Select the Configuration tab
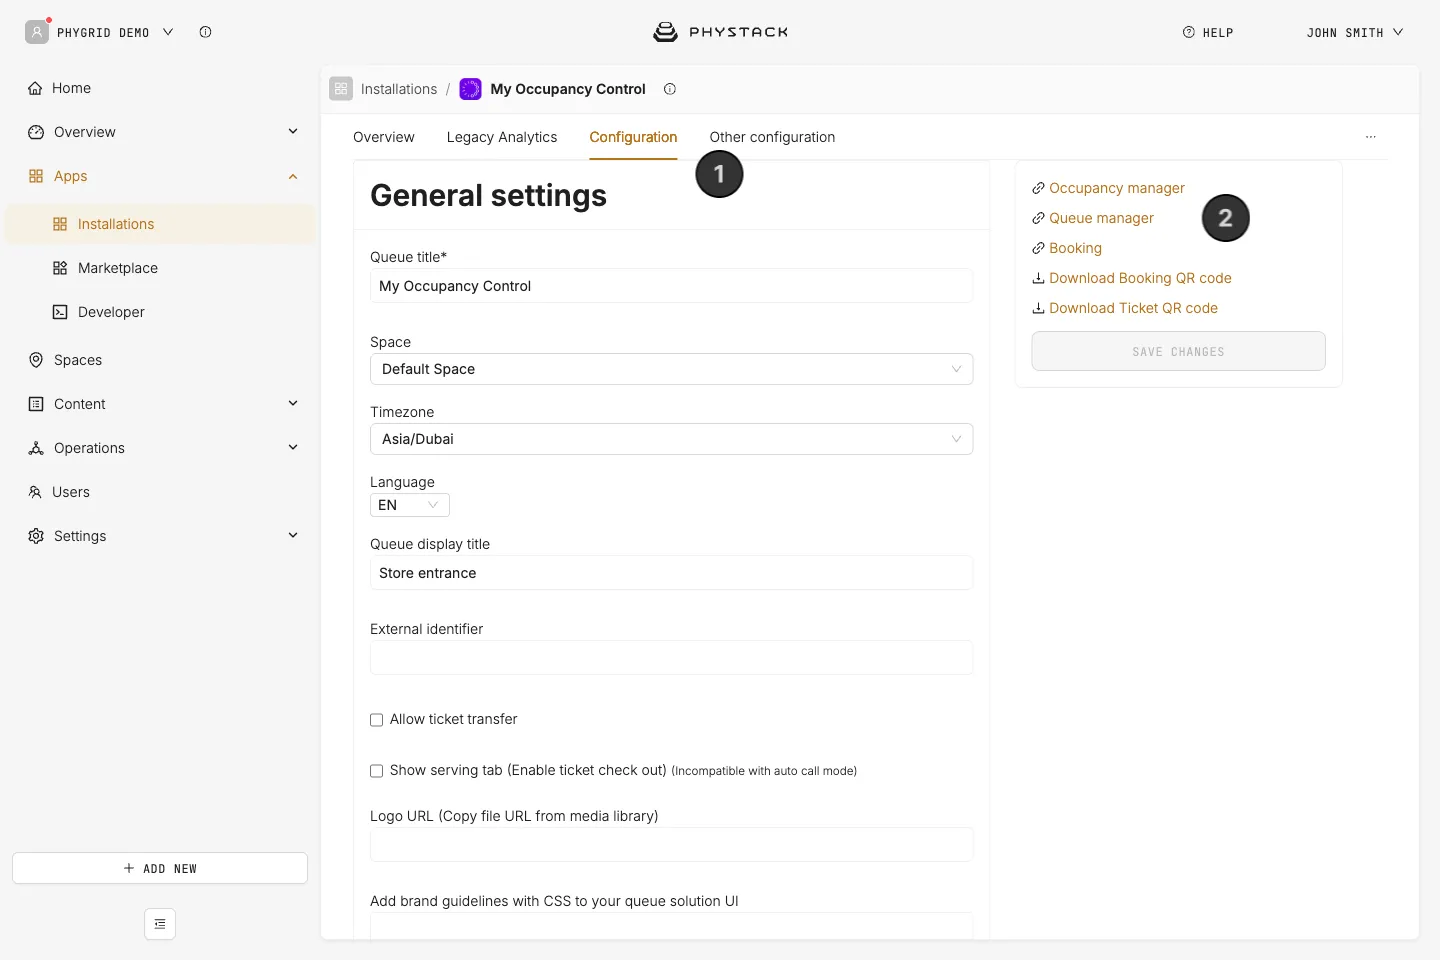The width and height of the screenshot is (1440, 960). (x=633, y=137)
